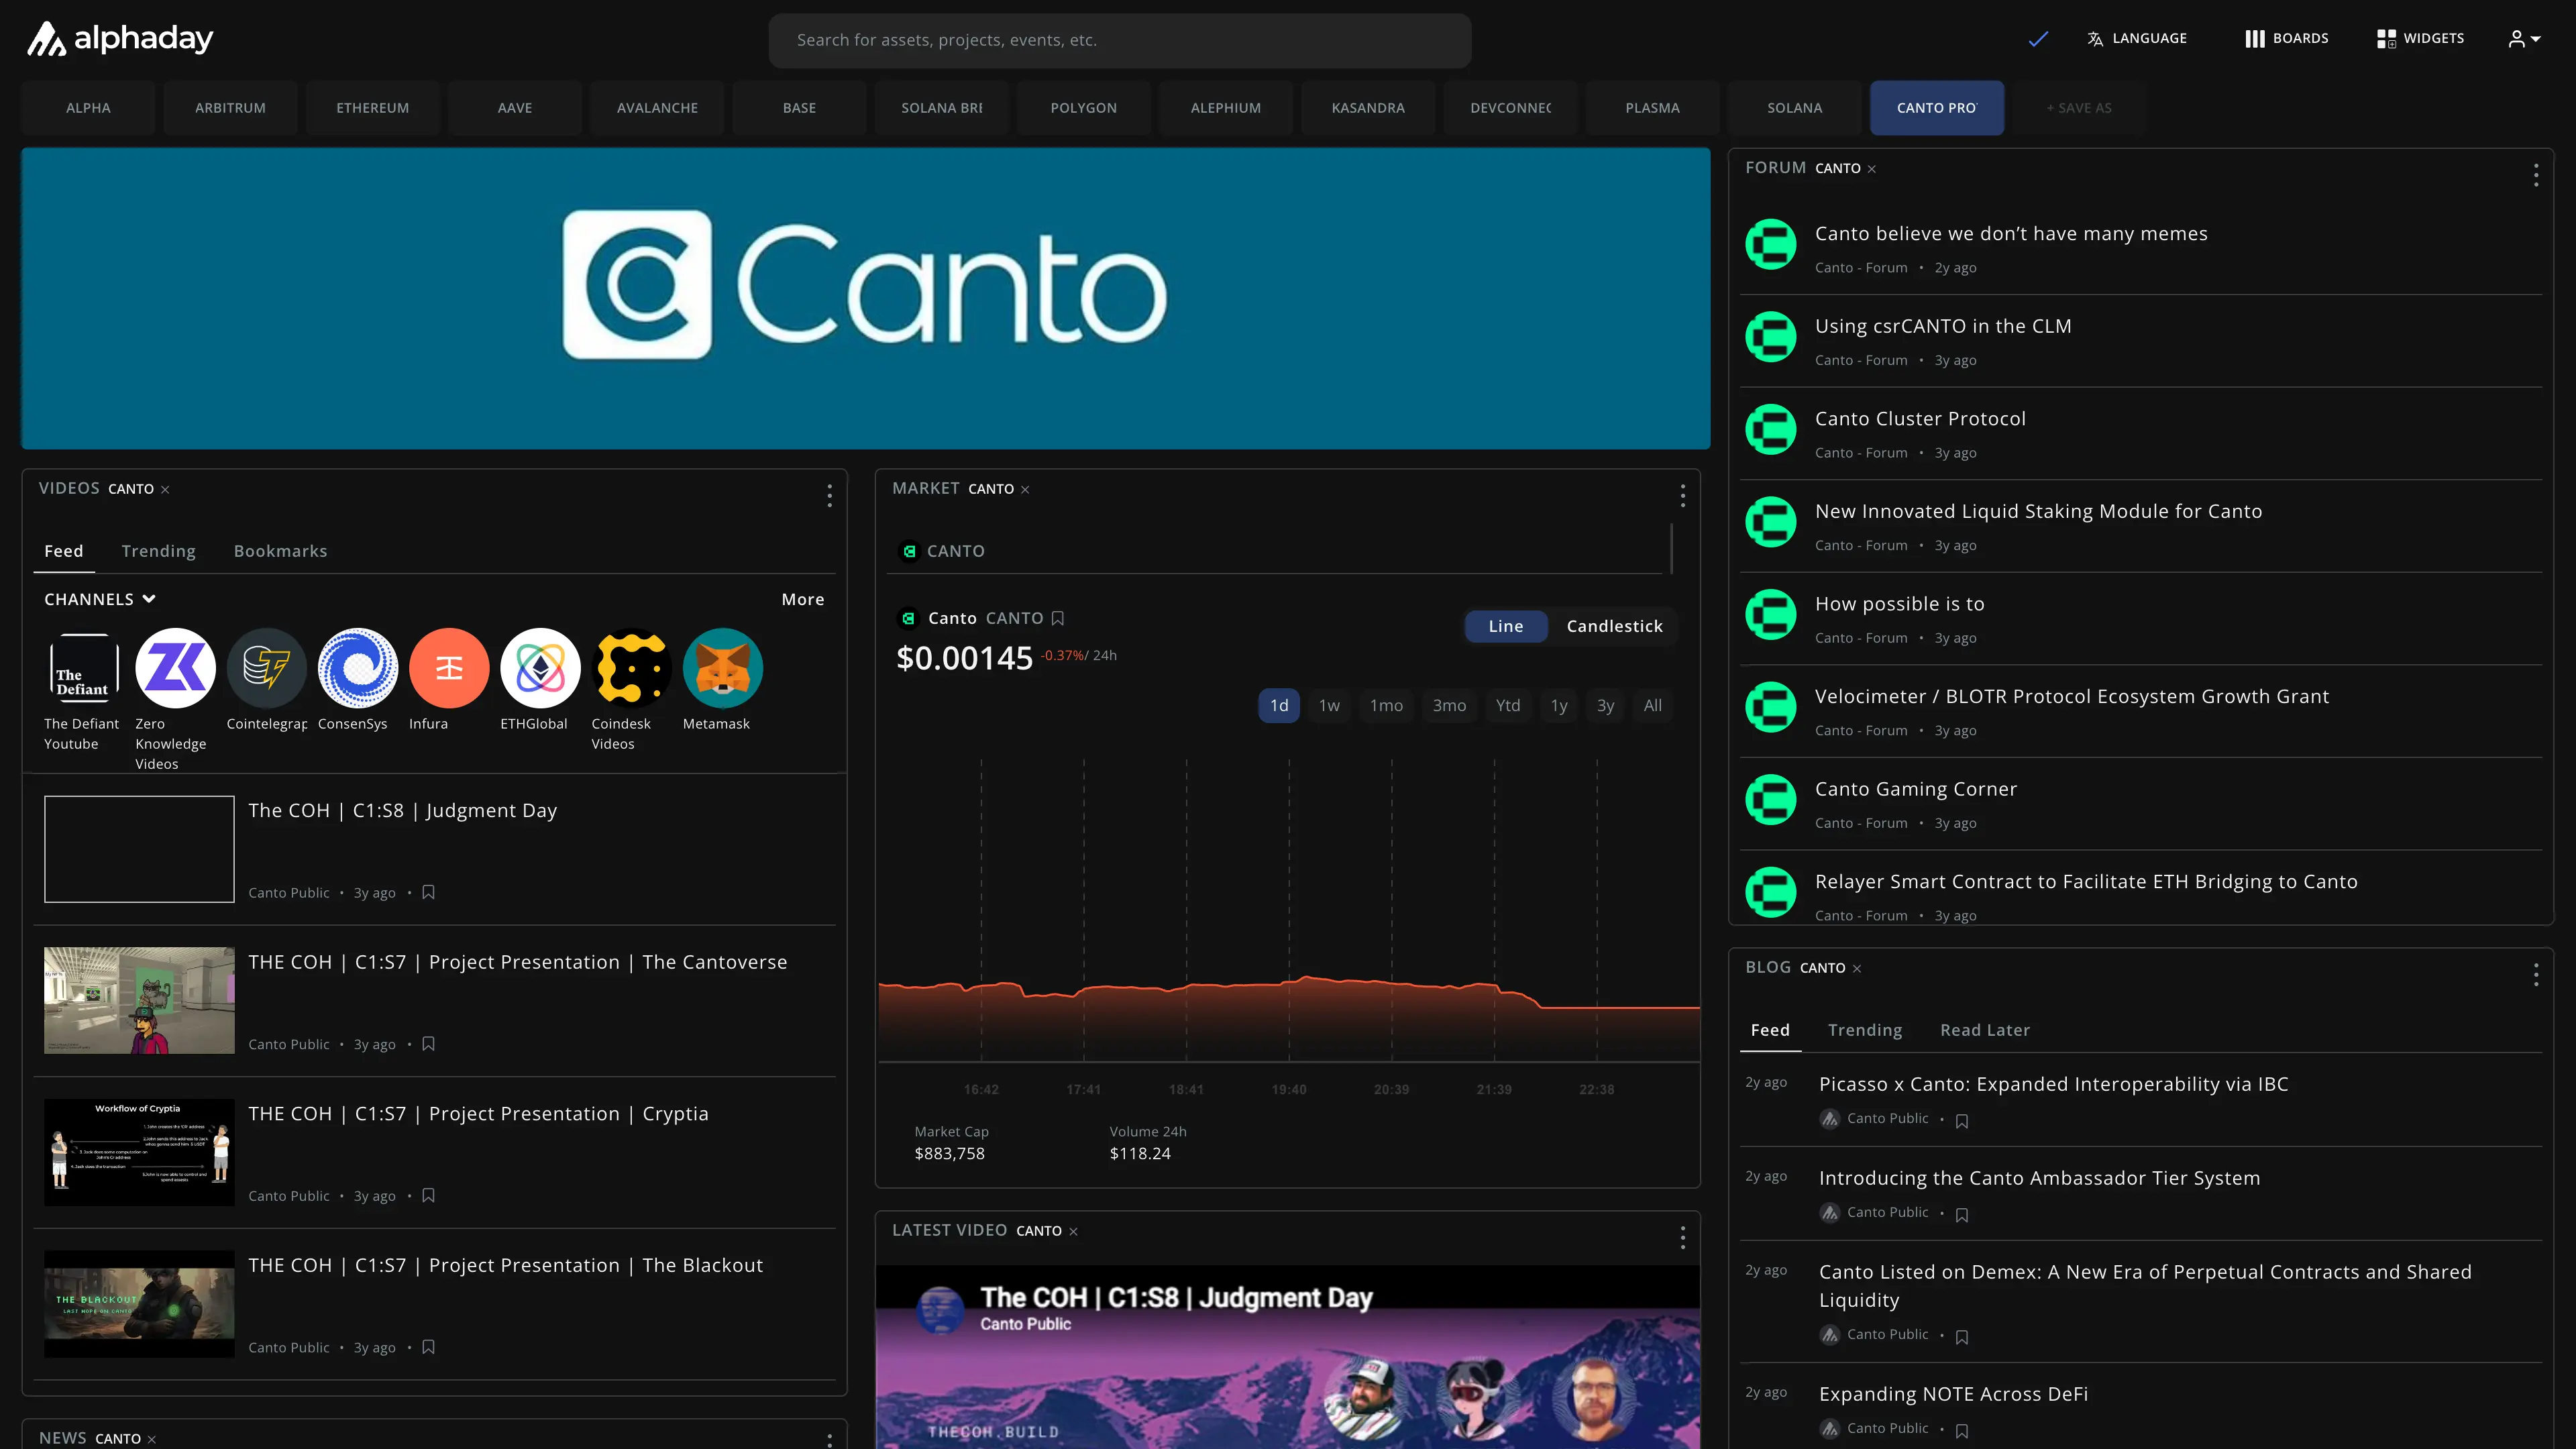This screenshot has width=2576, height=1449.
Task: Bookmark Picasso x Canto blog post
Action: point(1962,1121)
